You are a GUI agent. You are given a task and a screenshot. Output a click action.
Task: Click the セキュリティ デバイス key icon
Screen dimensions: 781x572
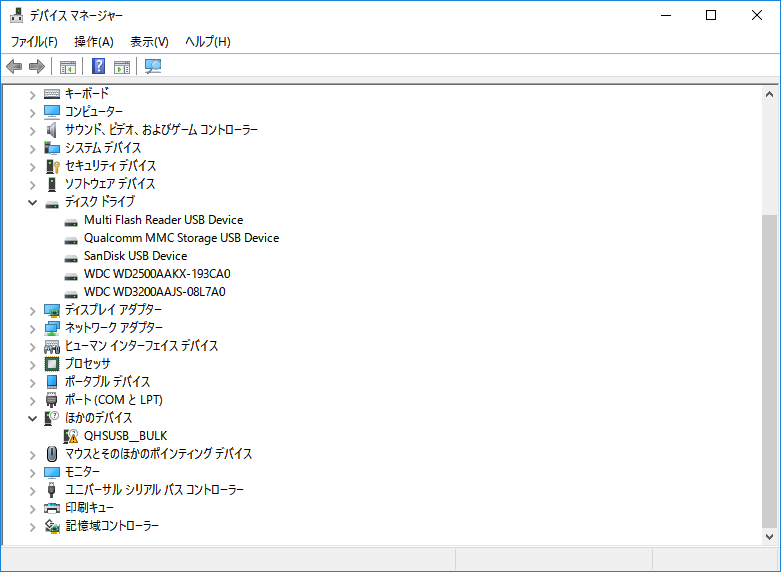(x=52, y=166)
